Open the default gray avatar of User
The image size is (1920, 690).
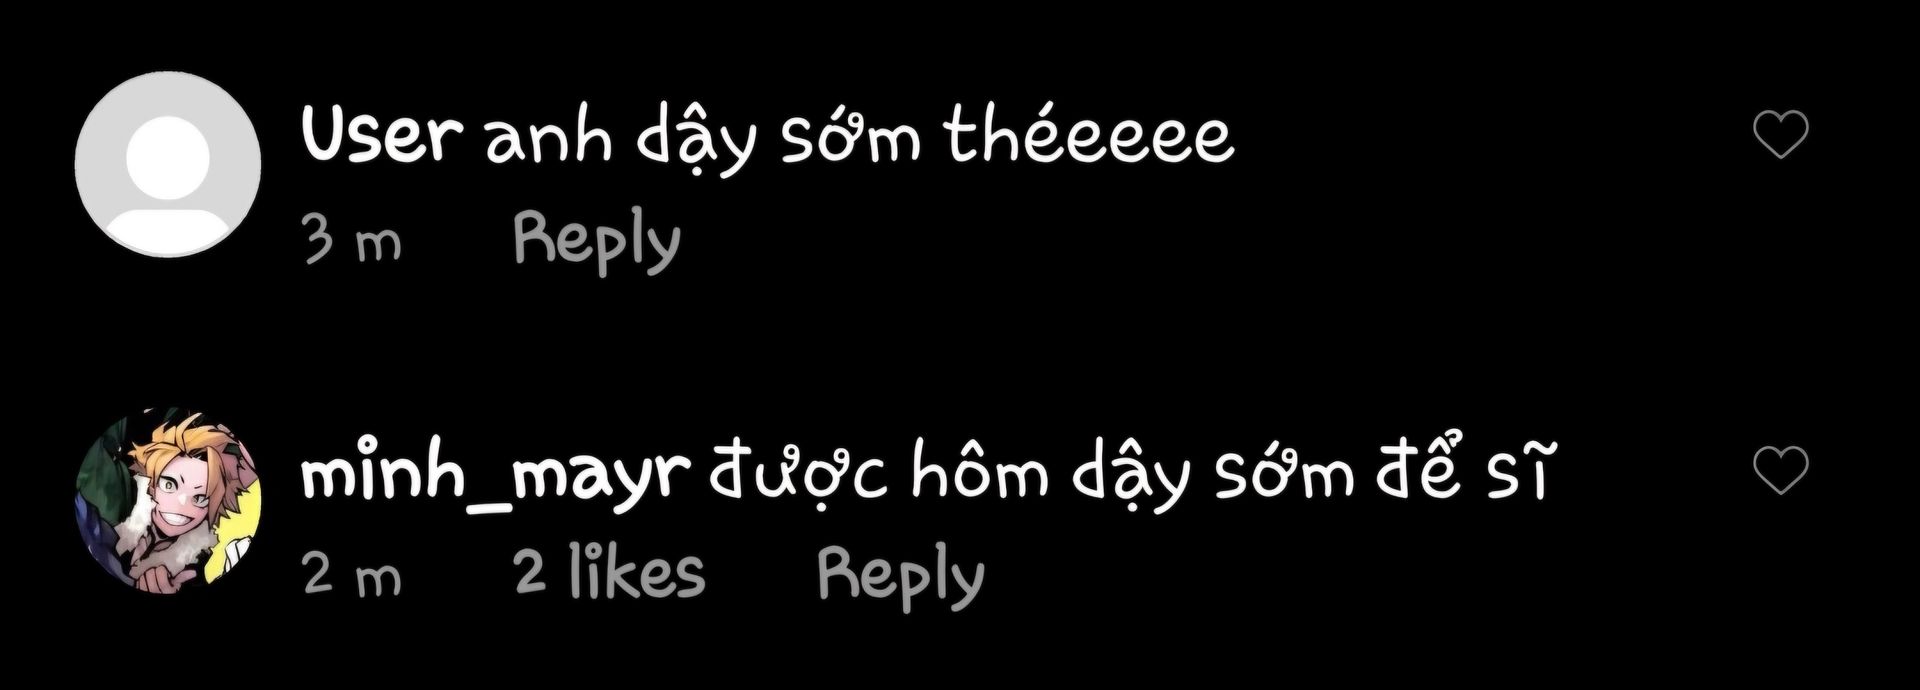tap(168, 165)
